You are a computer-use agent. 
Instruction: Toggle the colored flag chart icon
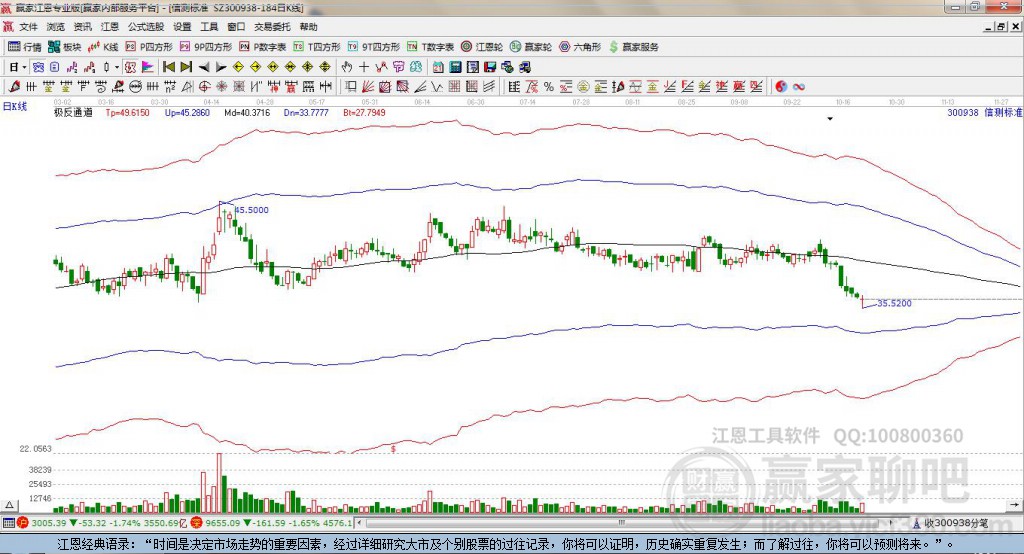click(148, 67)
